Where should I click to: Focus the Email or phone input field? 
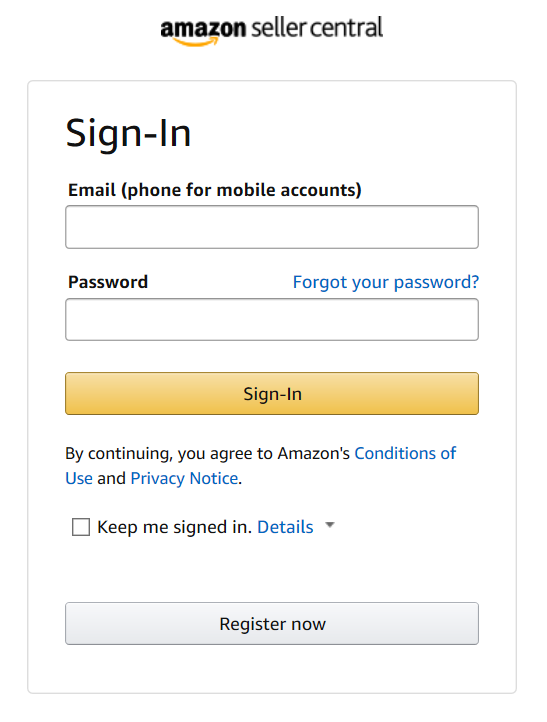pos(272,227)
